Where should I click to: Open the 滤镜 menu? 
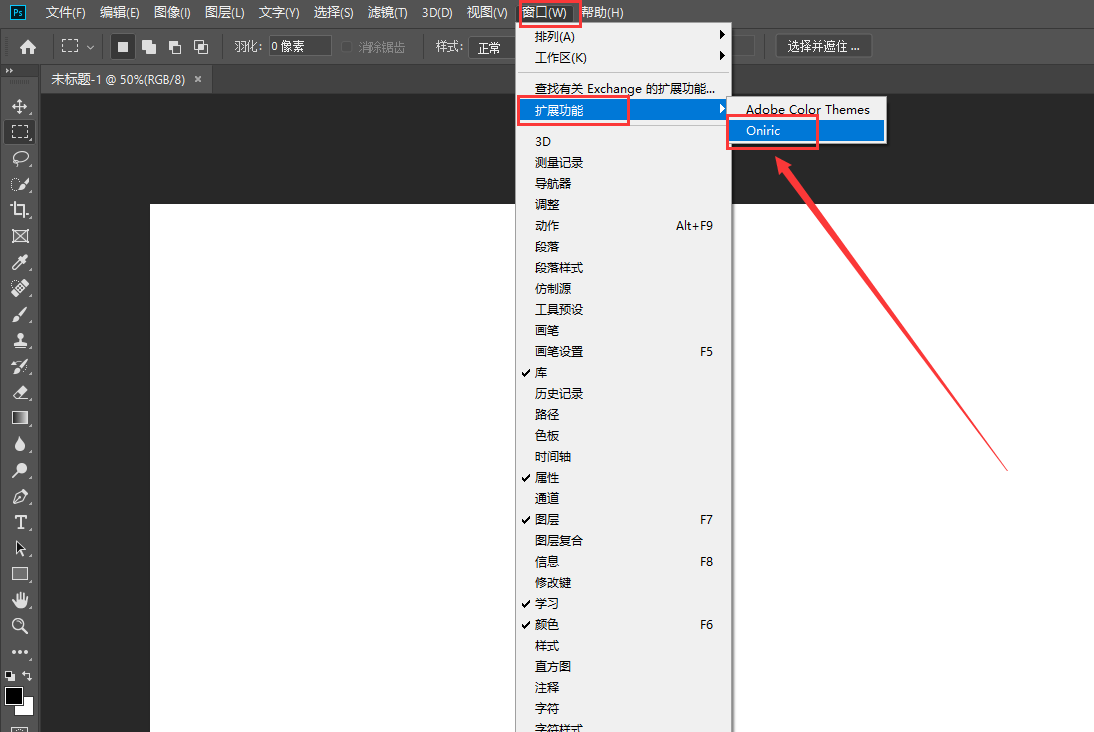tap(387, 12)
